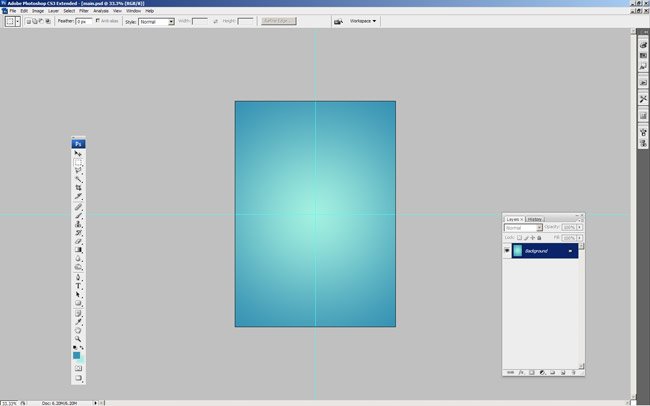650x406 pixels.
Task: Open the layer blend mode dropdown
Action: click(x=523, y=228)
